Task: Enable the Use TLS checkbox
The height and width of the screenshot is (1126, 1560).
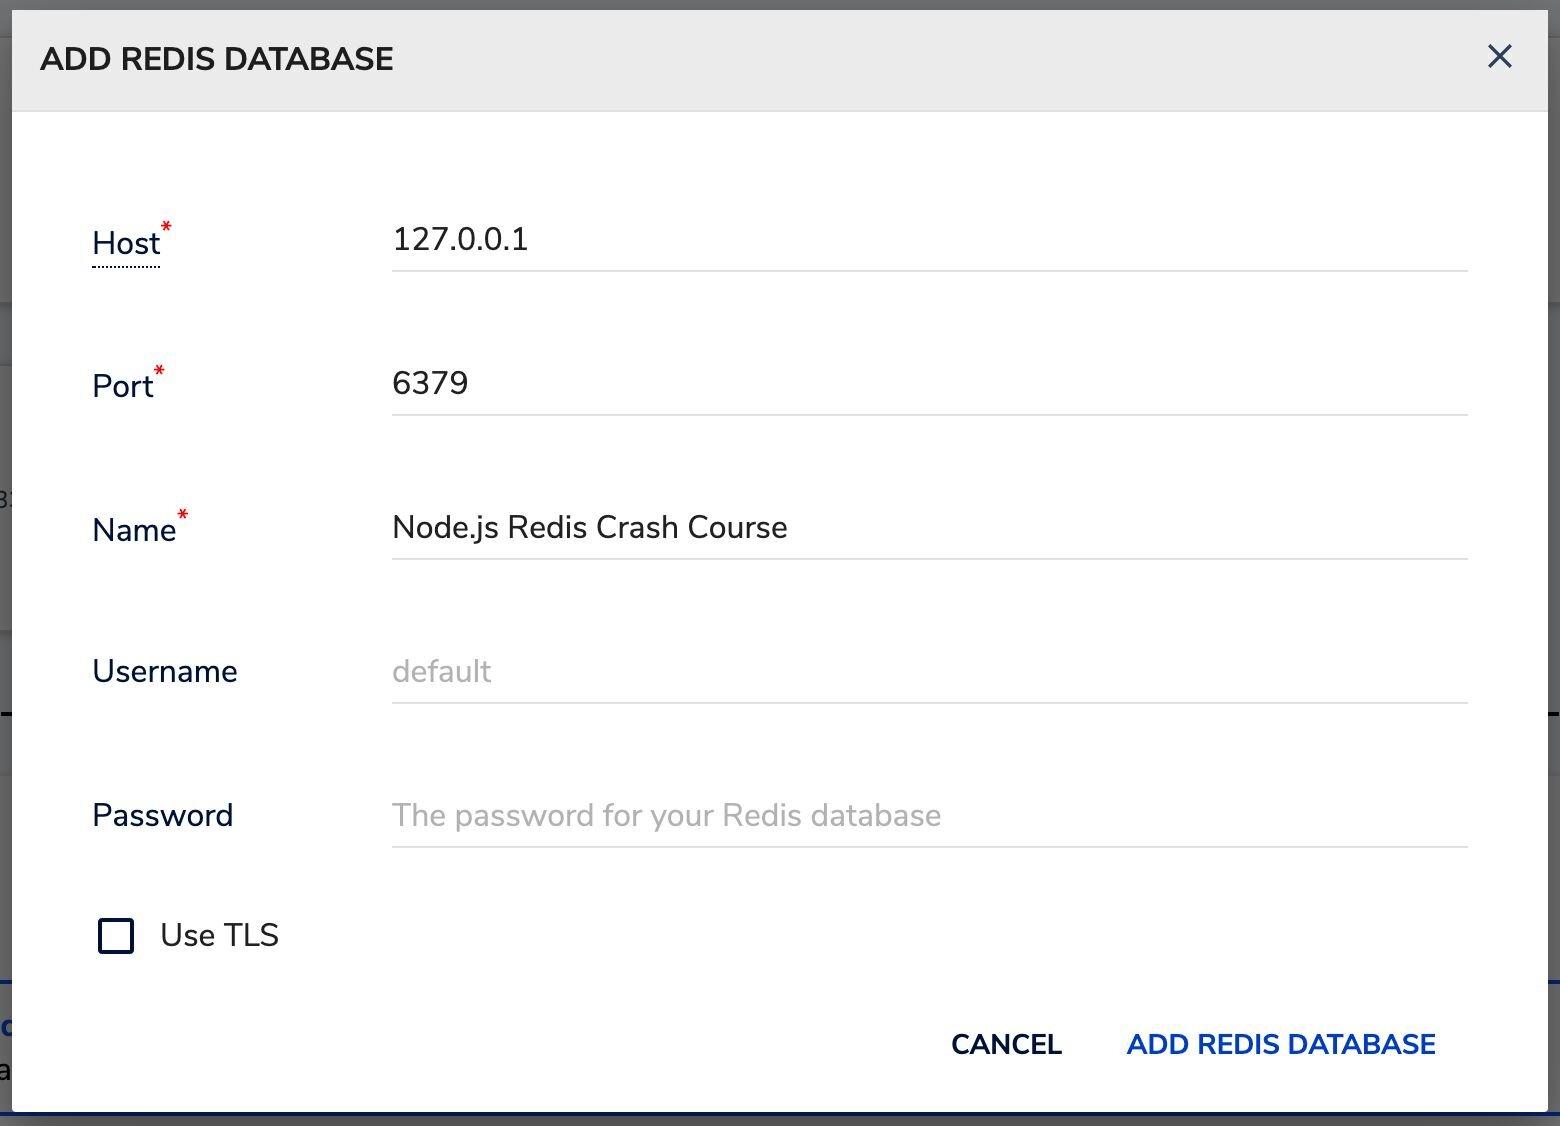Action: click(x=116, y=936)
